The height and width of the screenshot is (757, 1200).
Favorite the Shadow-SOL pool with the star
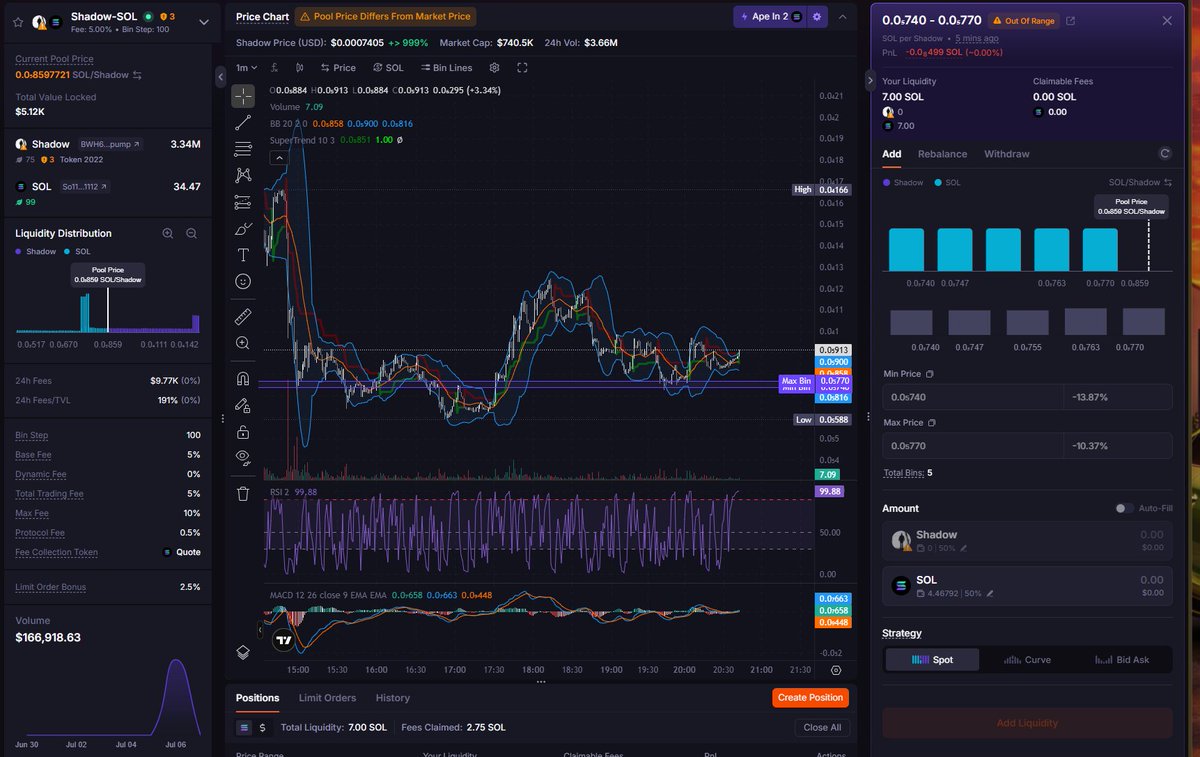17,21
